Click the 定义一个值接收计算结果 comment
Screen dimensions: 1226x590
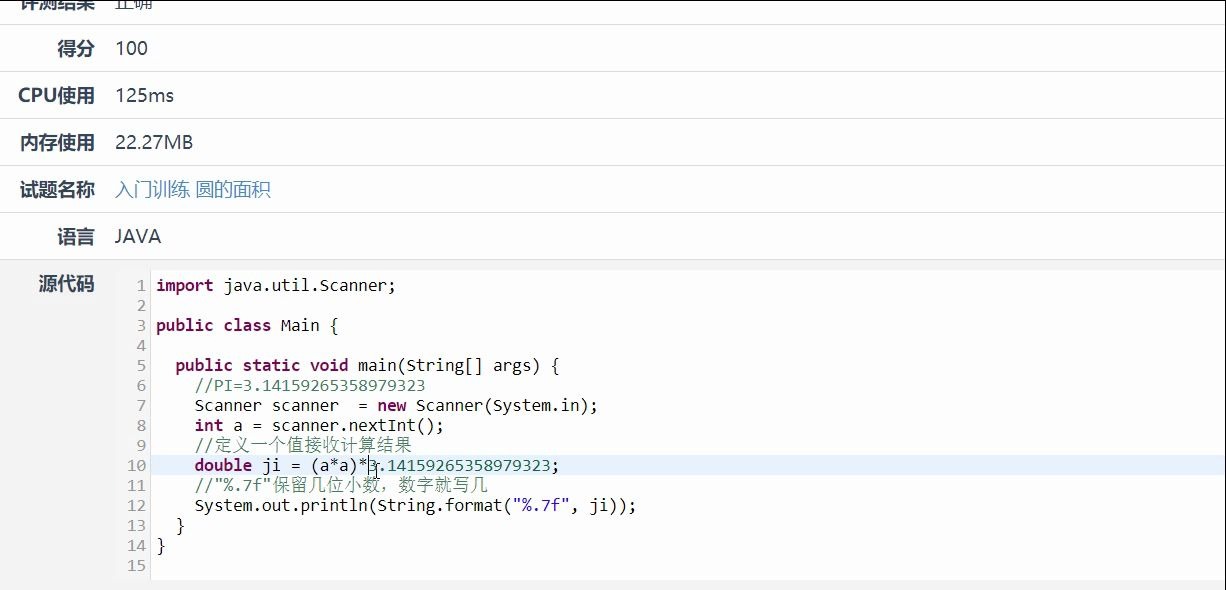click(x=303, y=446)
